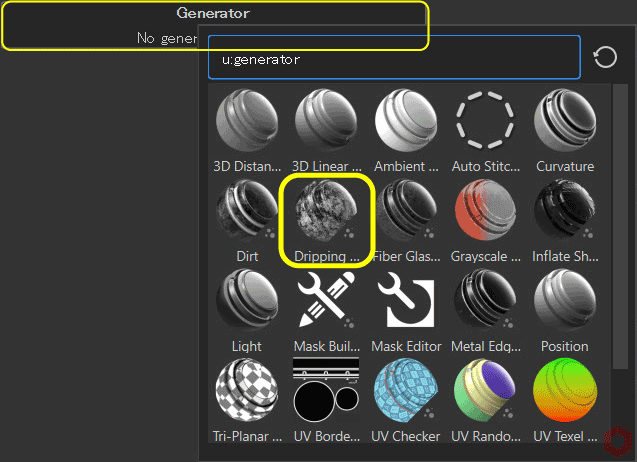
Task: Reset the search filter with circular arrow
Action: click(605, 57)
